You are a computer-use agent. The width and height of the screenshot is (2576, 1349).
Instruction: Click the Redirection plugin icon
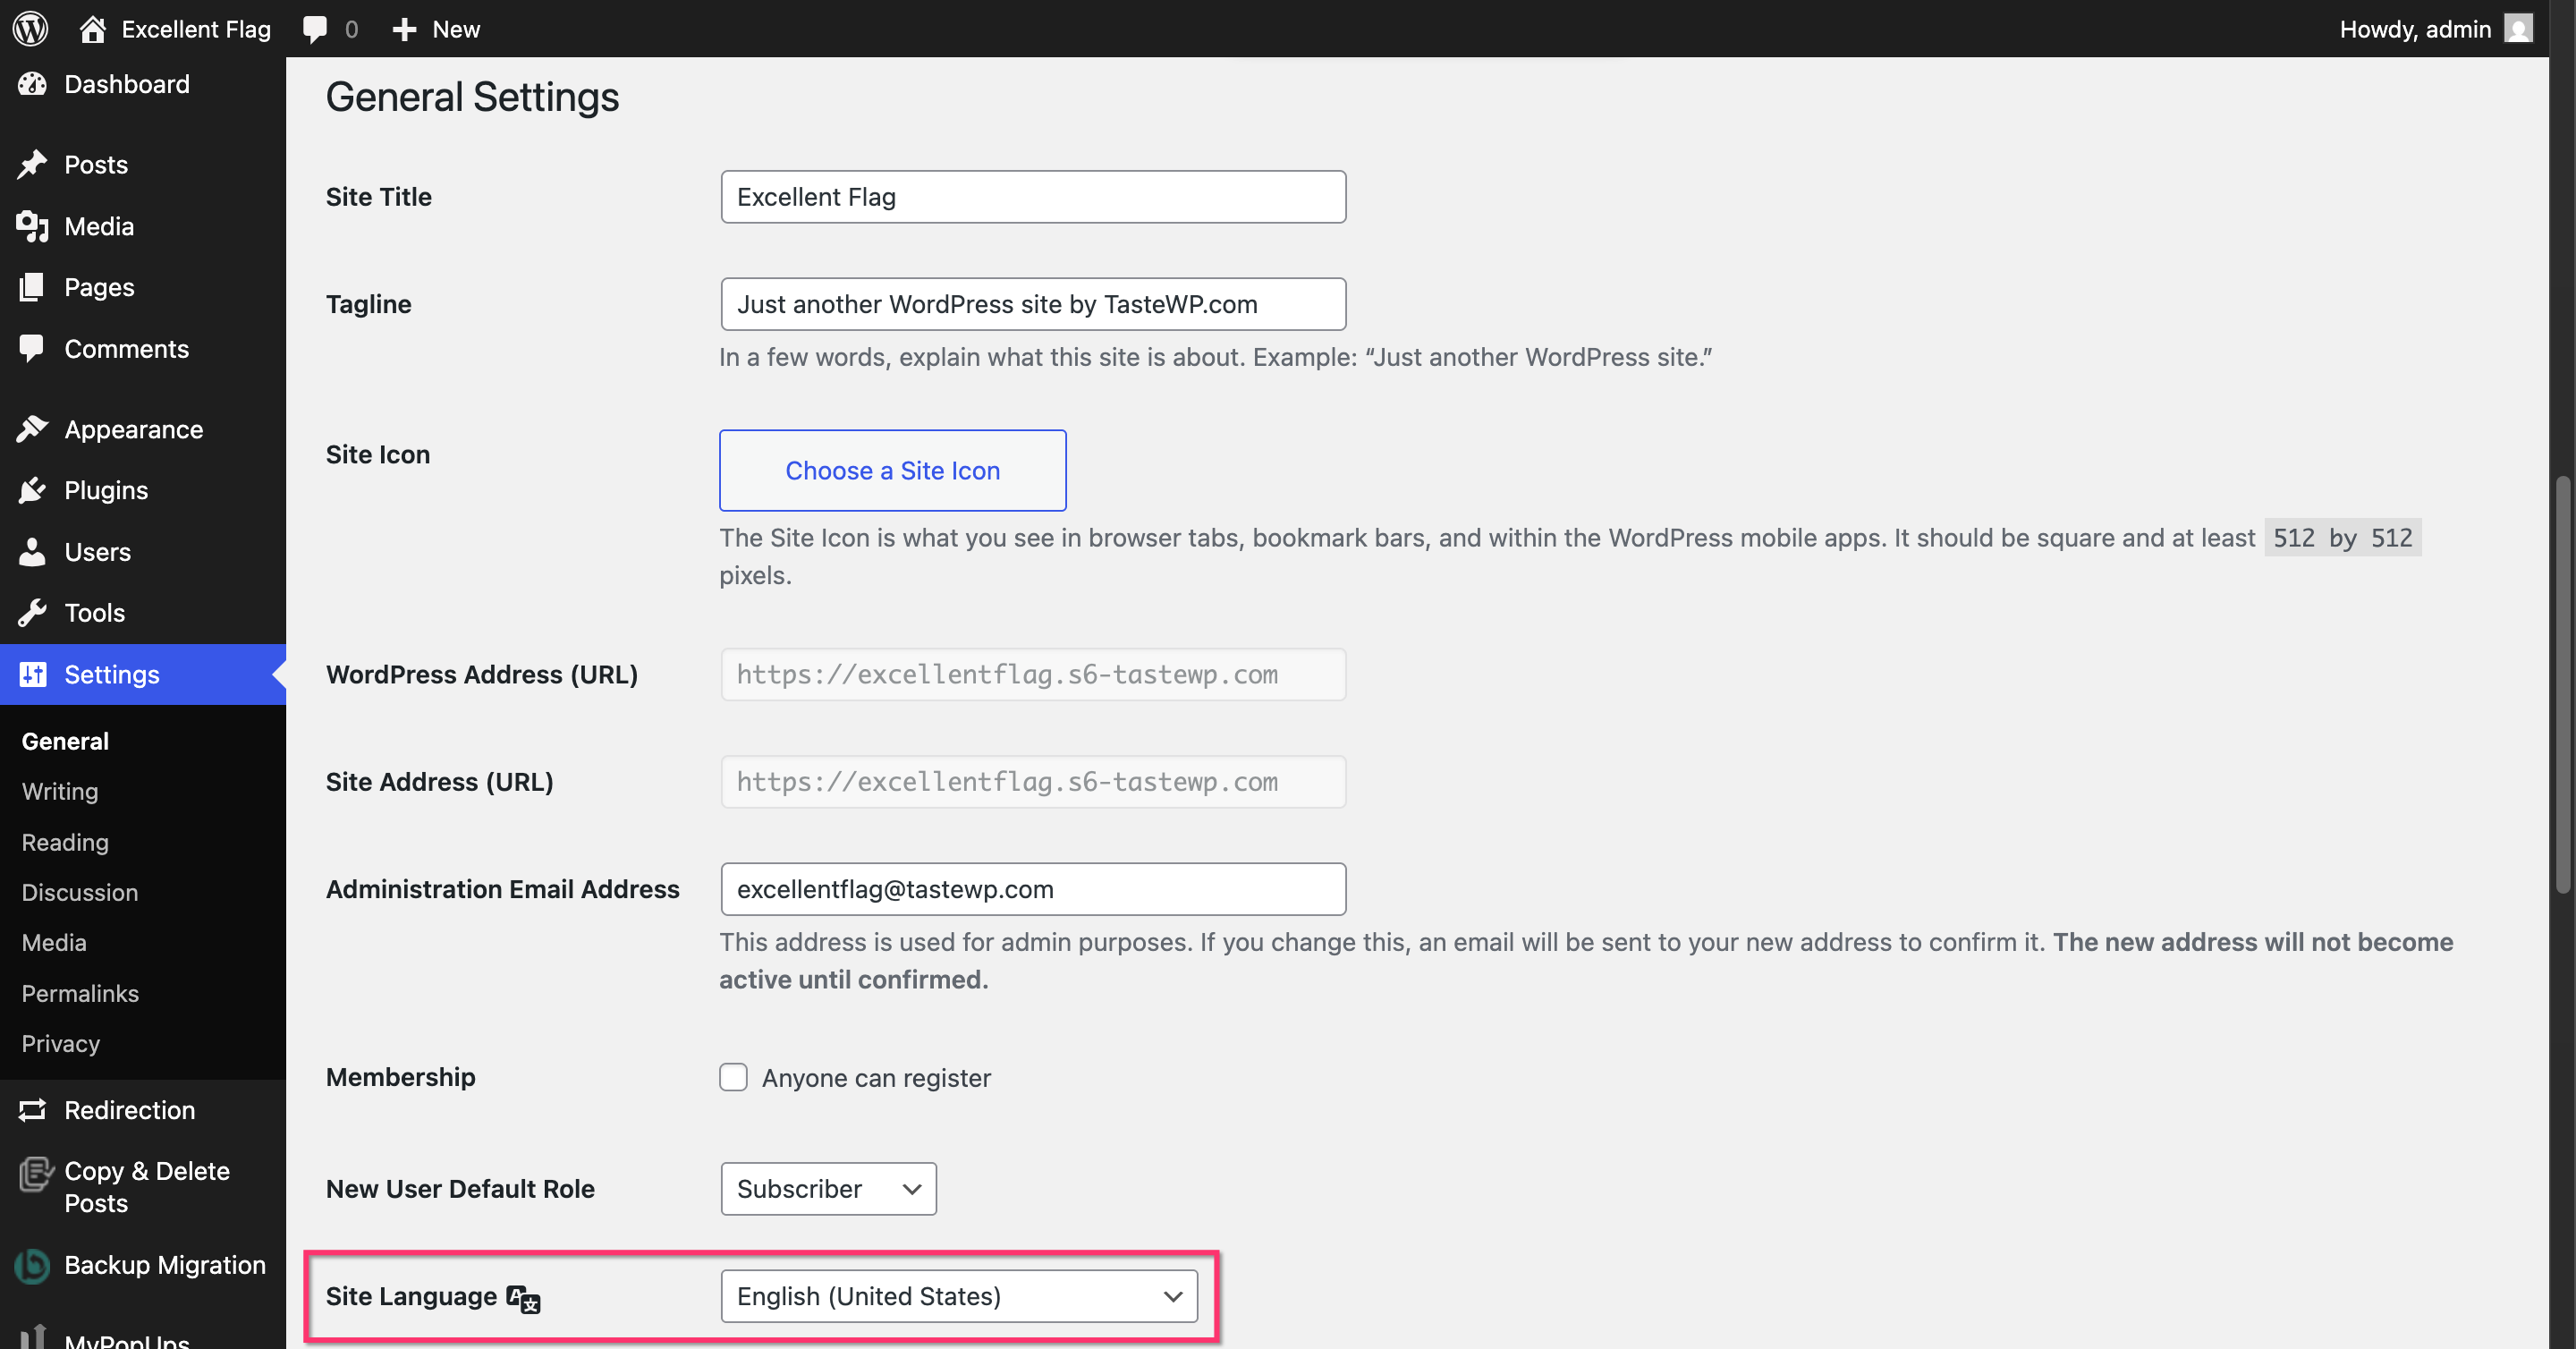coord(32,1110)
